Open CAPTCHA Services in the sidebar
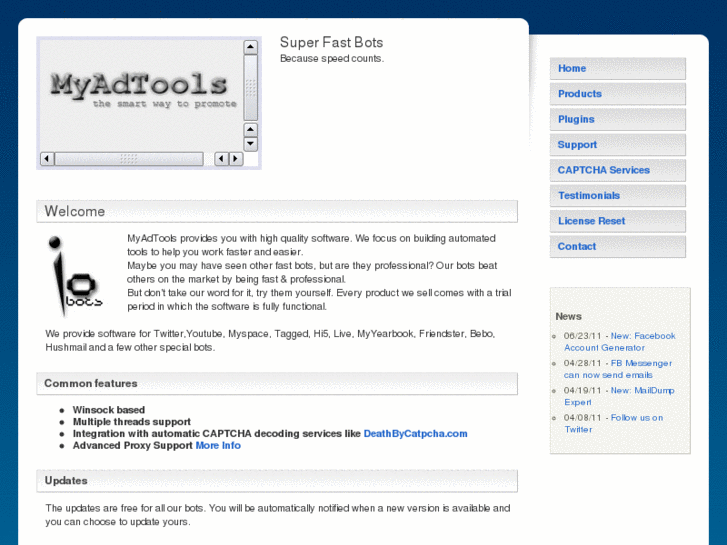The image size is (727, 545). tap(618, 170)
